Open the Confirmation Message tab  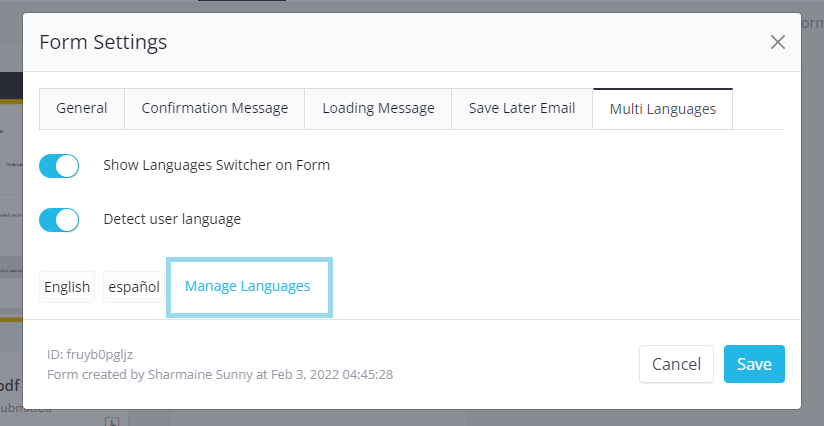pos(214,108)
